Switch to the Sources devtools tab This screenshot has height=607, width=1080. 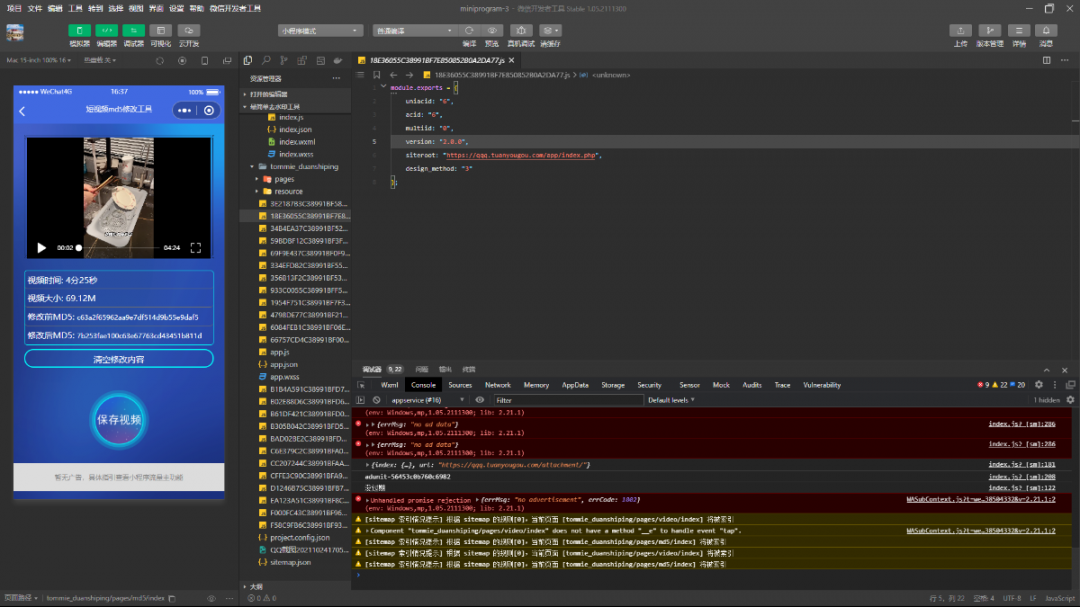click(x=460, y=385)
